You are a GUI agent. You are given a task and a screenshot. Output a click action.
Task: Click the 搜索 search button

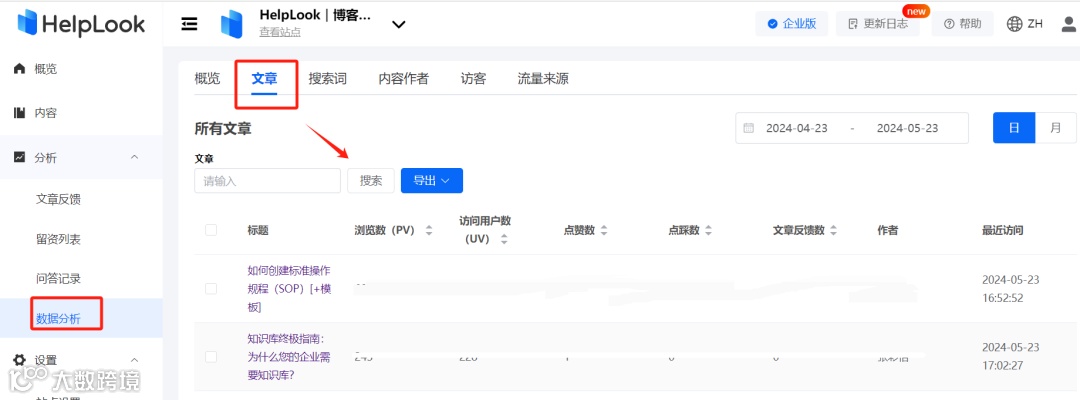(371, 180)
